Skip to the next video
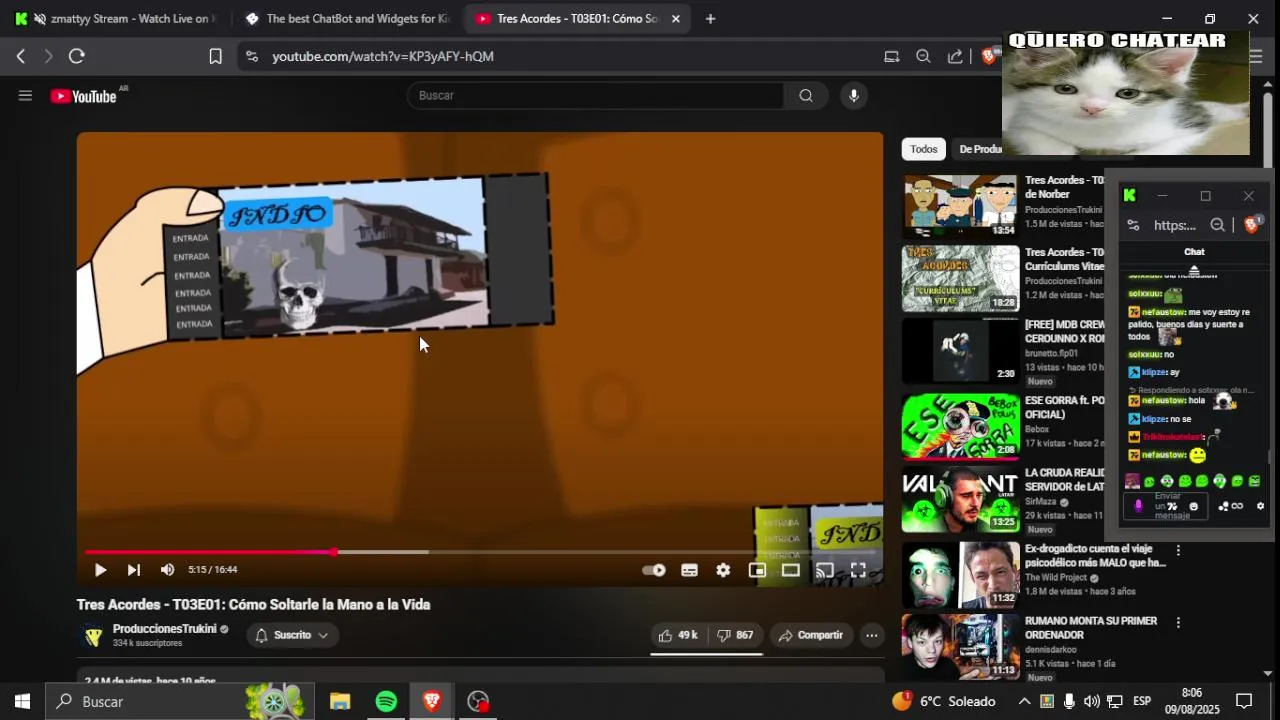Image resolution: width=1280 pixels, height=720 pixels. click(133, 570)
